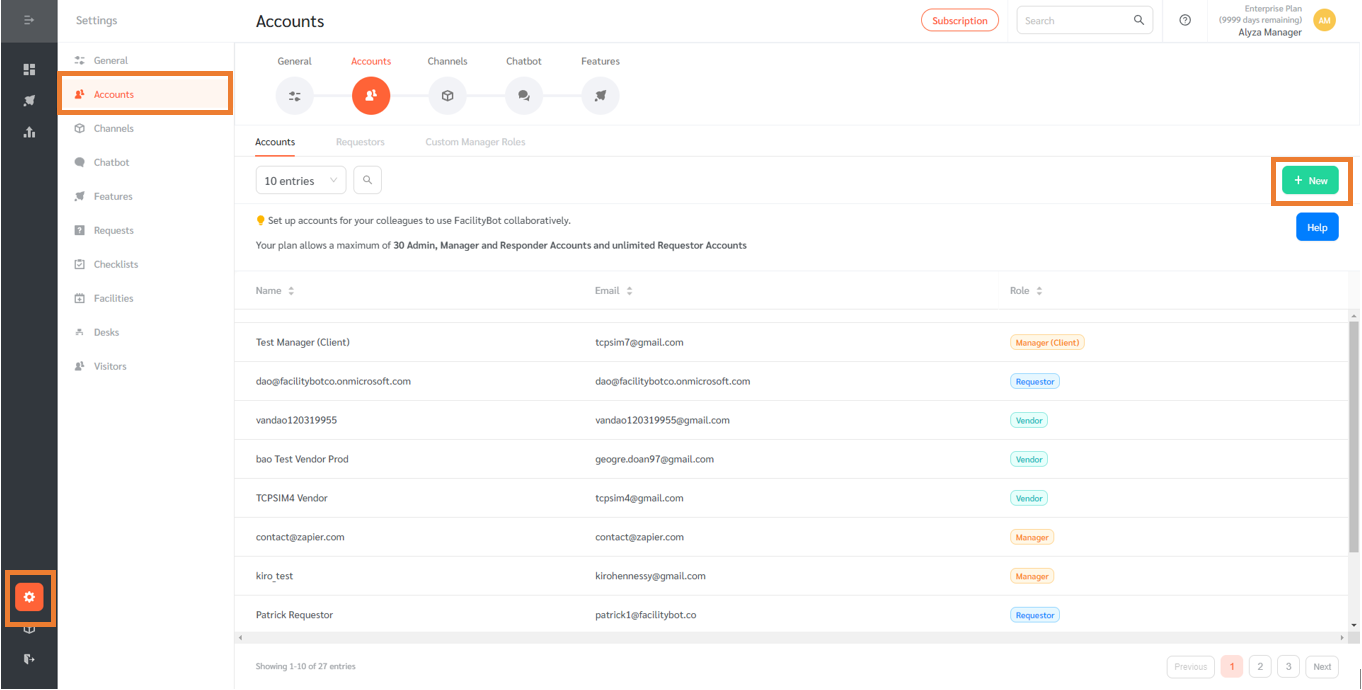Click the Accounts person step icon
Viewport: 1362px width, 690px height.
[x=371, y=95]
